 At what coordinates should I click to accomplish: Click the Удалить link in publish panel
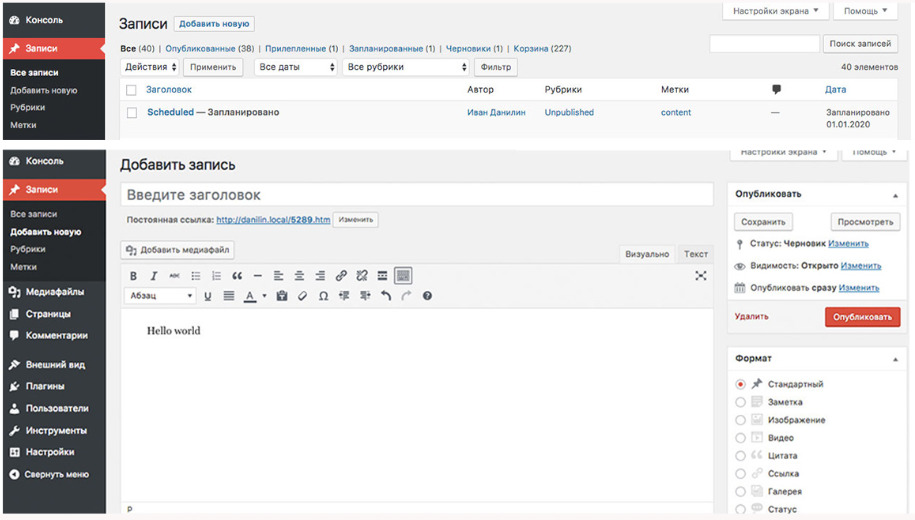(751, 316)
